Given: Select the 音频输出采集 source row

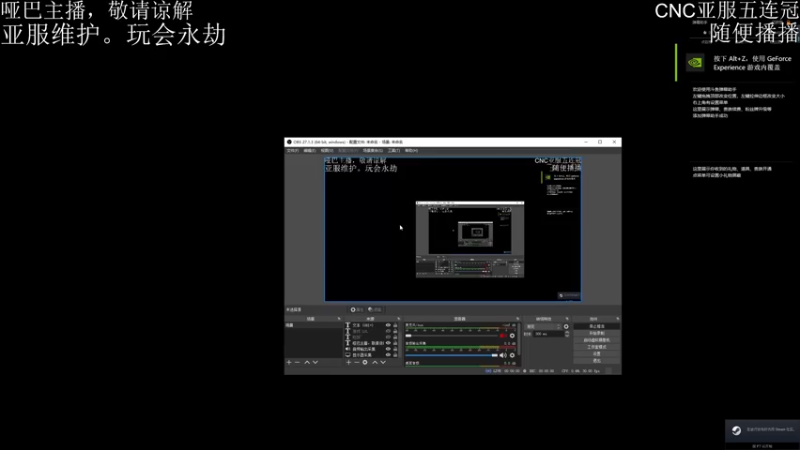Looking at the screenshot, I should click(x=372, y=349).
